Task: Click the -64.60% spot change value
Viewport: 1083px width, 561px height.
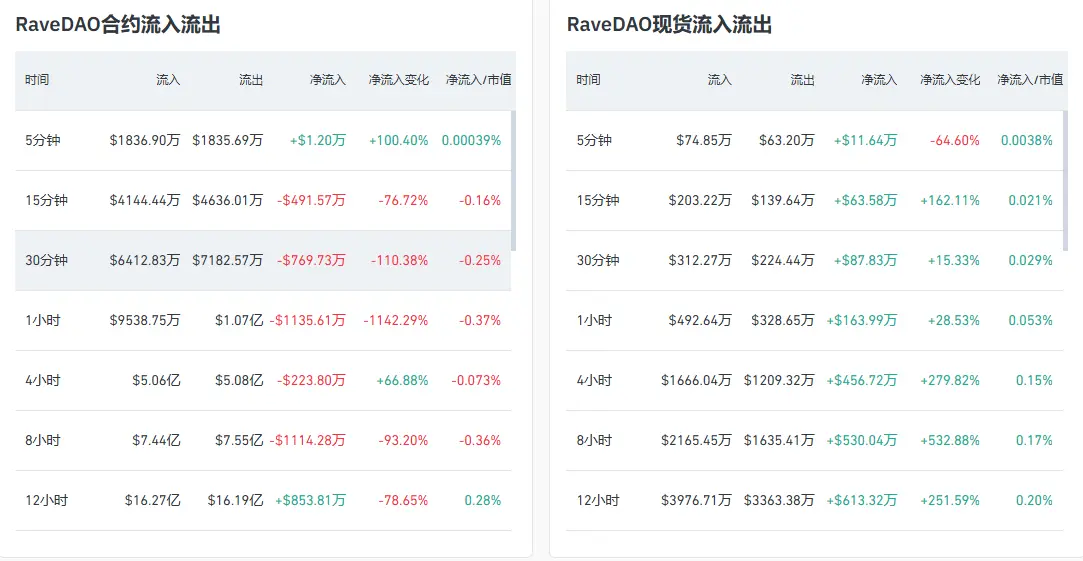Action: pyautogui.click(x=955, y=140)
